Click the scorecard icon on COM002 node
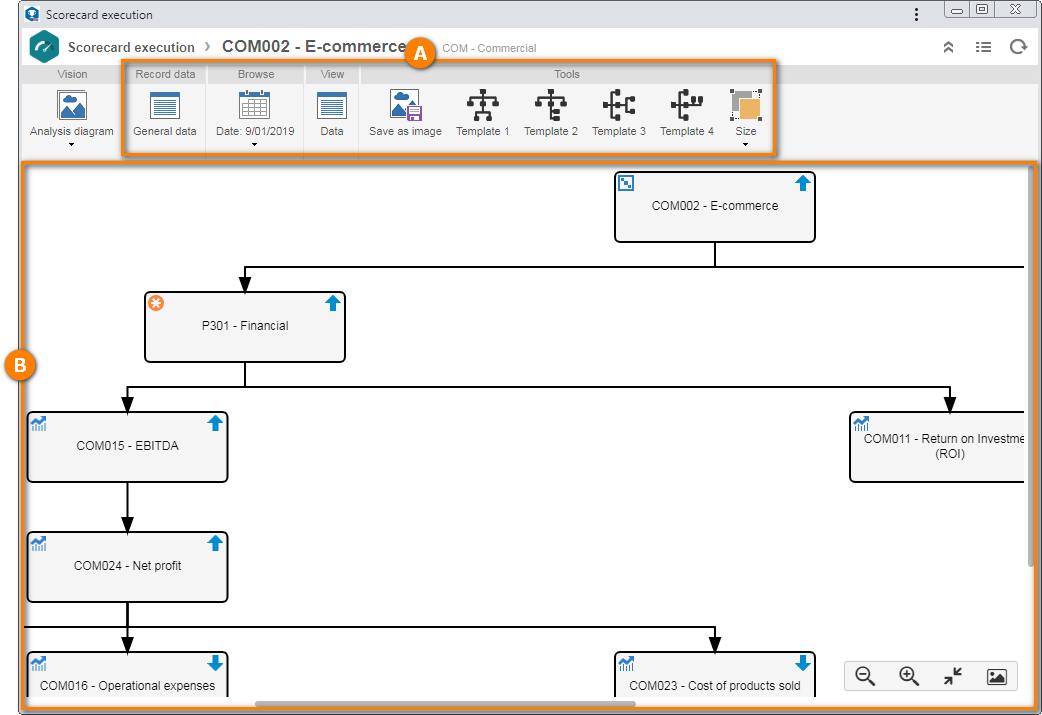The width and height of the screenshot is (1042, 715). coord(626,183)
